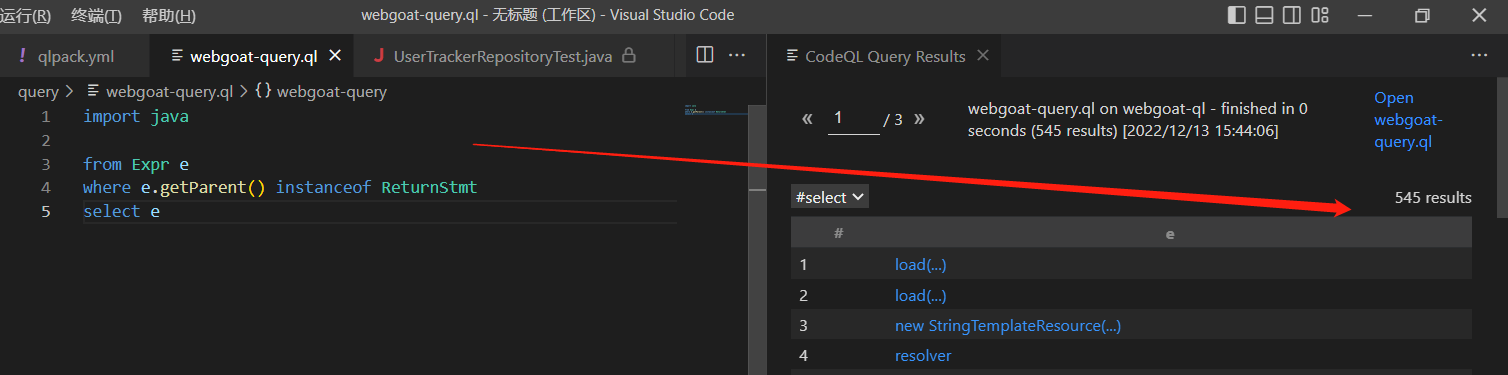
Task: Open the 运行(R) menu
Action: 26,15
